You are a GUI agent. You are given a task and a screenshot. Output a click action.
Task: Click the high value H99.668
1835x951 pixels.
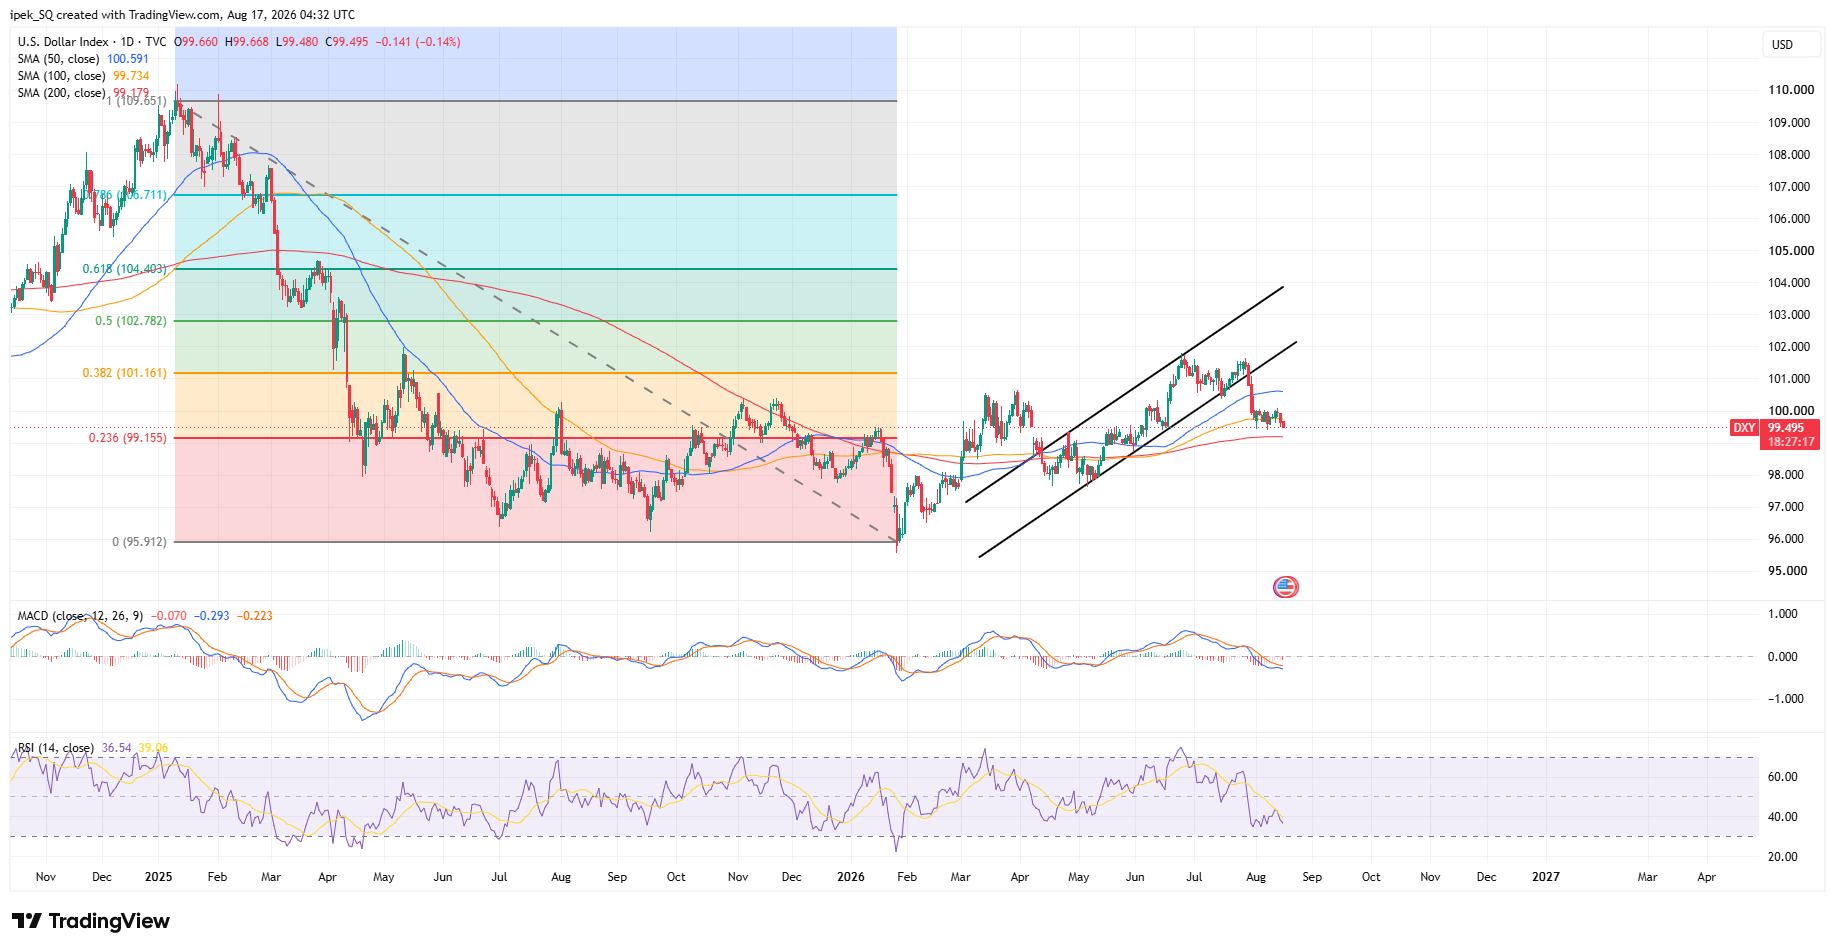247,42
